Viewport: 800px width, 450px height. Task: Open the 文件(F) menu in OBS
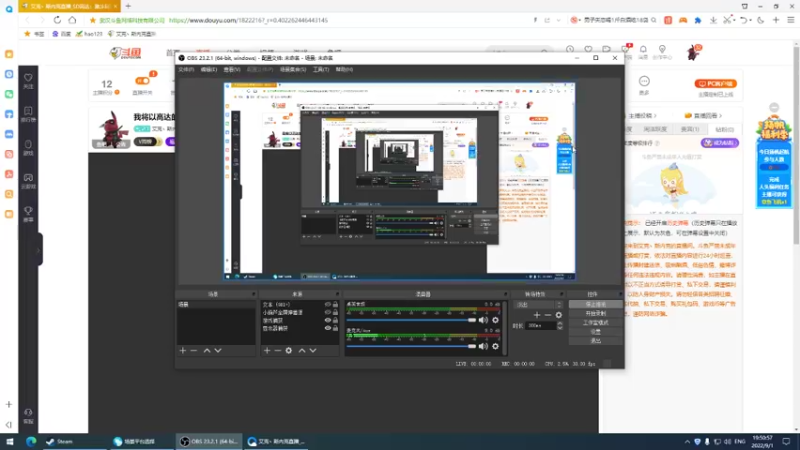186,69
